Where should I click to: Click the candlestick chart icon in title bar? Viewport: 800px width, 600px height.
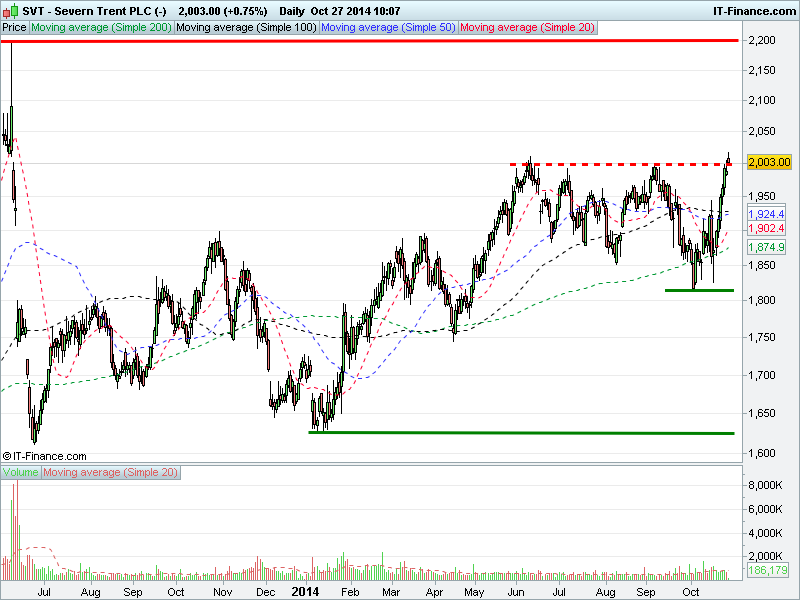(x=9, y=10)
